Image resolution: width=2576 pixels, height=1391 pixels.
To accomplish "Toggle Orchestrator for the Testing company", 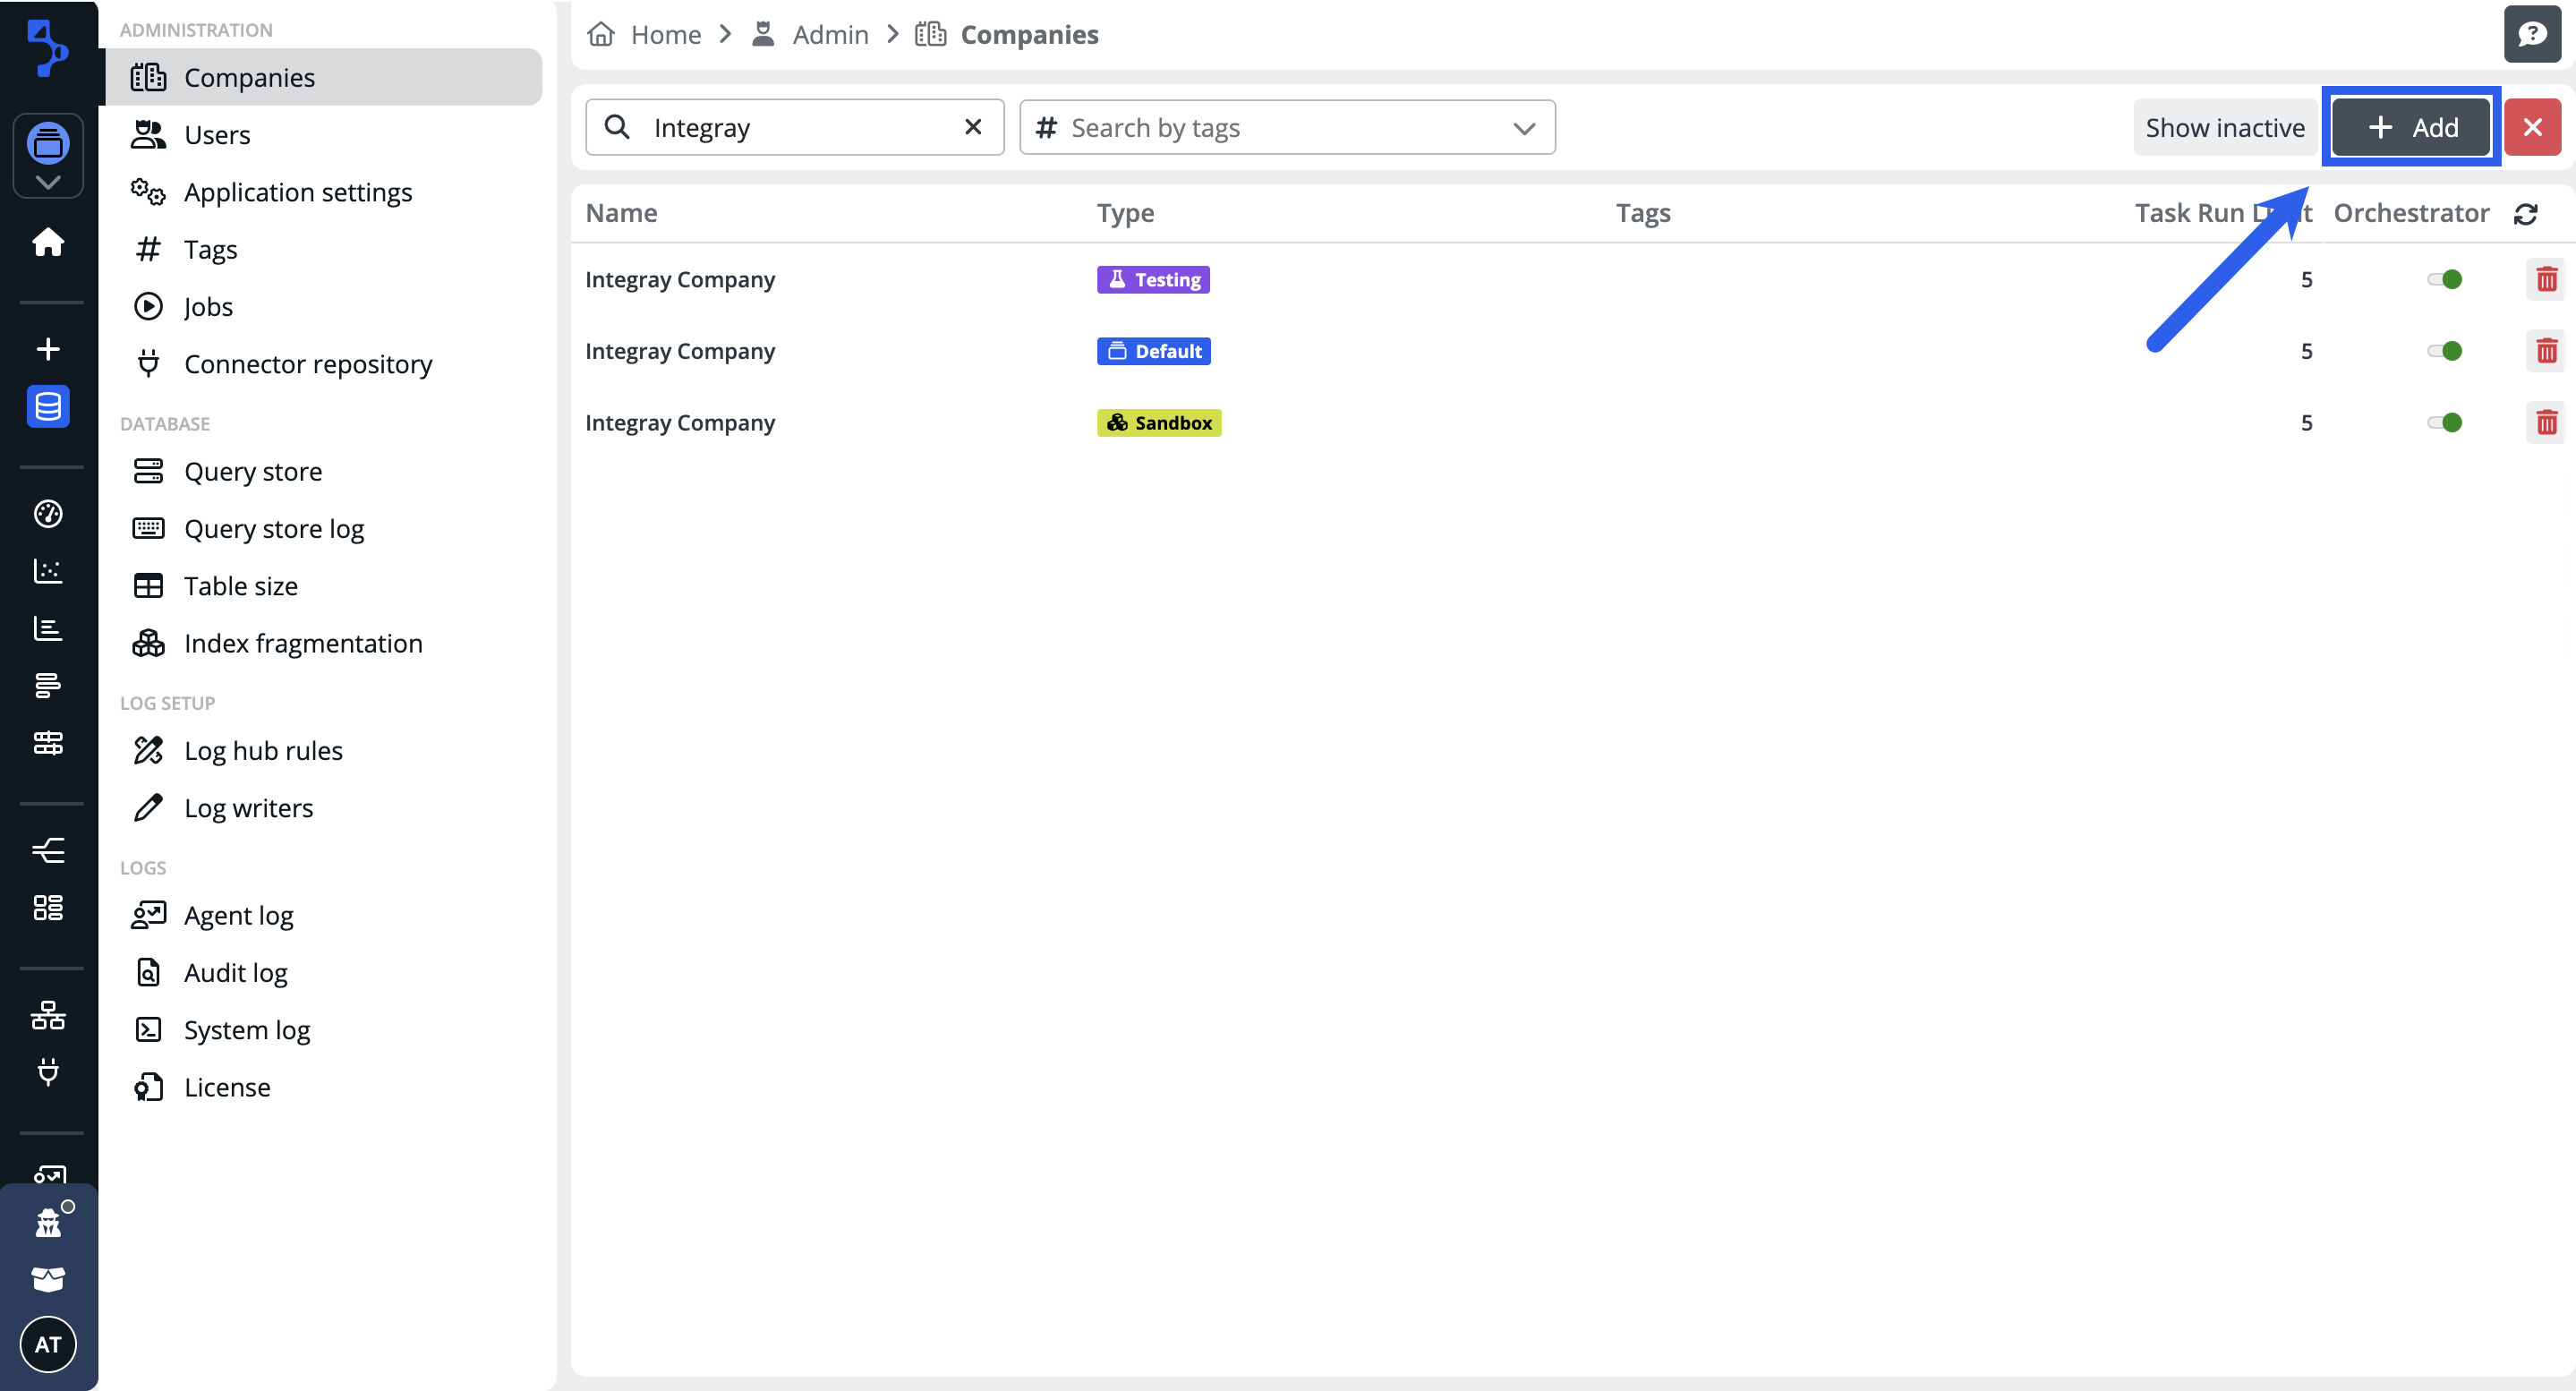I will click(x=2444, y=280).
